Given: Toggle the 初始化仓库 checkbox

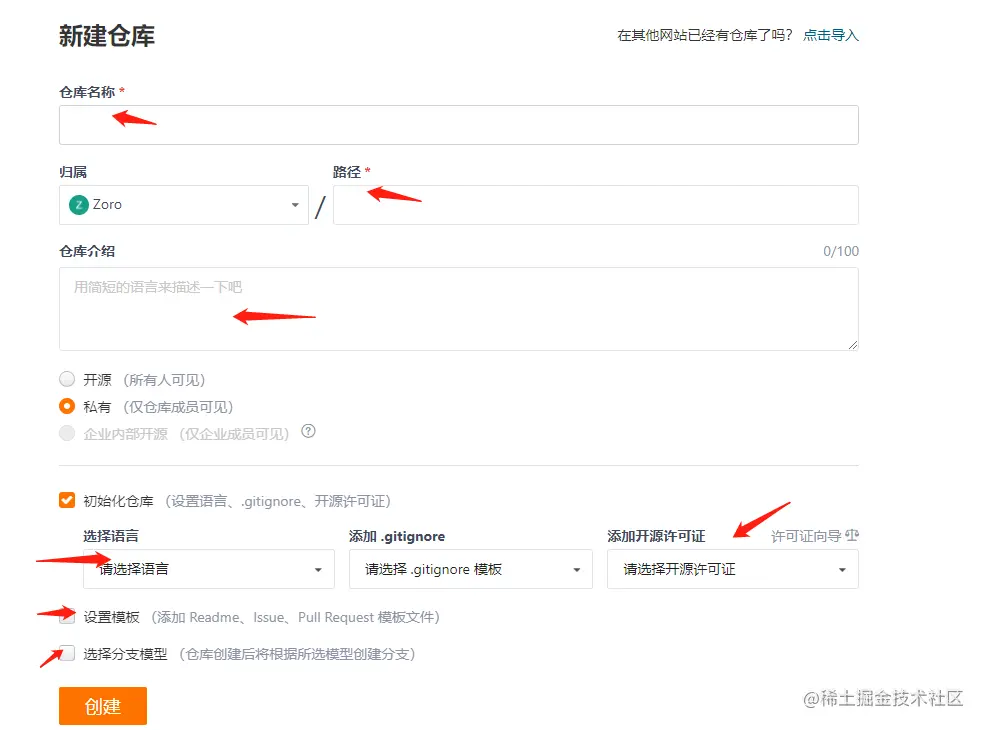Looking at the screenshot, I should tap(67, 500).
